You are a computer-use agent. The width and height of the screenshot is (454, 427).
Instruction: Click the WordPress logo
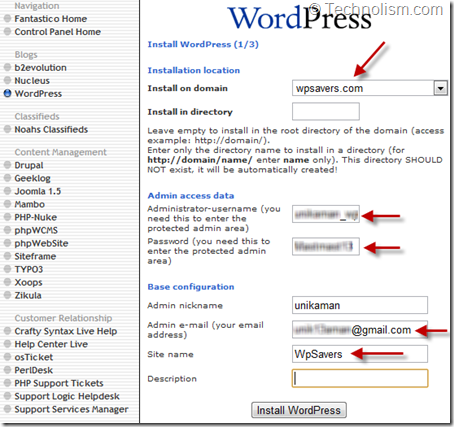point(299,18)
